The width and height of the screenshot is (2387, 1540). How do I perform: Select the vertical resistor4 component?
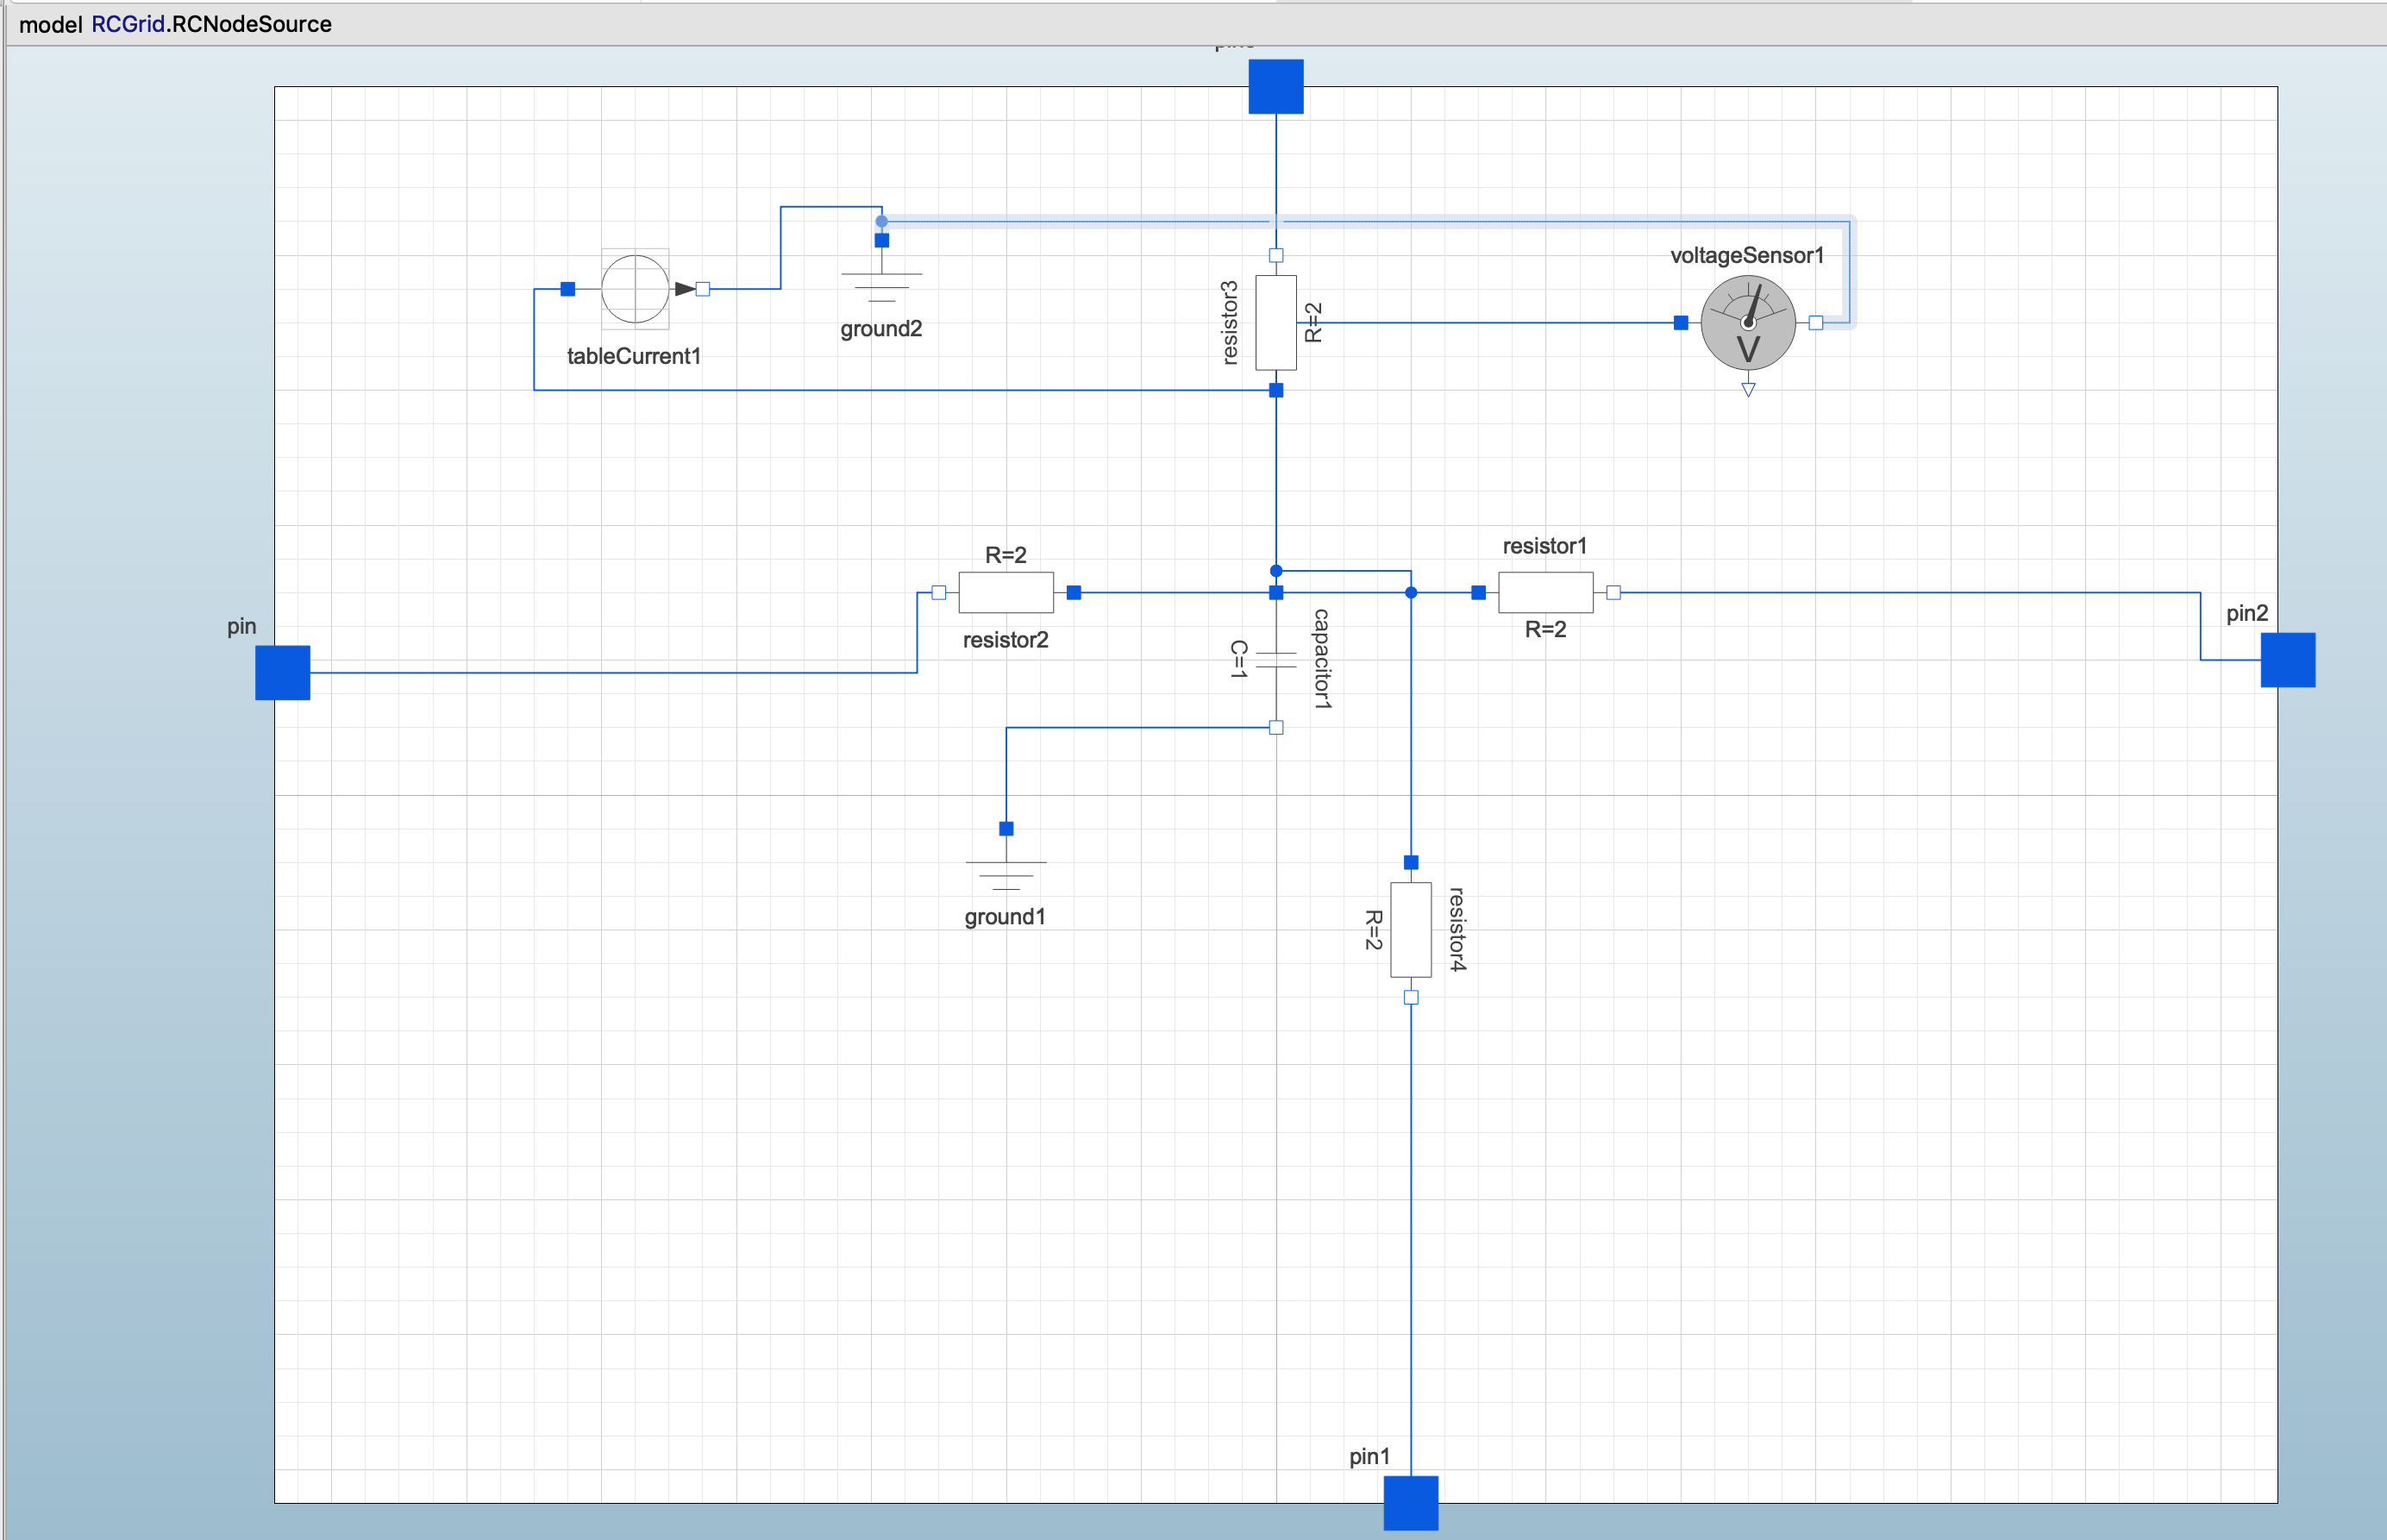tap(1411, 930)
